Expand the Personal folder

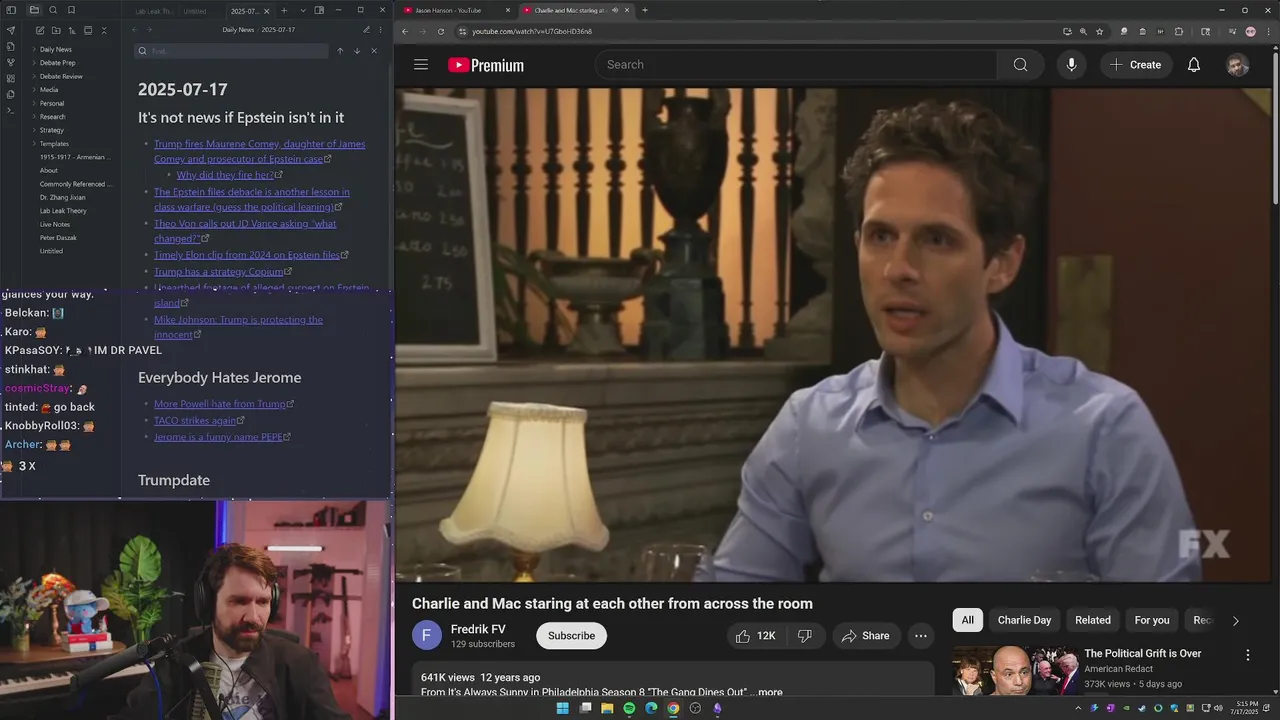[51, 103]
